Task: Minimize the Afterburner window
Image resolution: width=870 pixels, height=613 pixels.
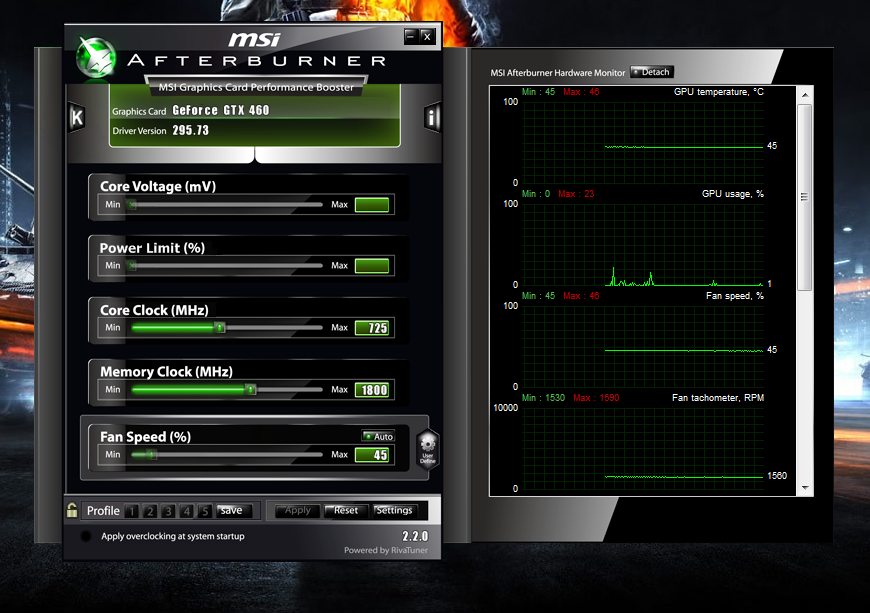Action: [411, 37]
